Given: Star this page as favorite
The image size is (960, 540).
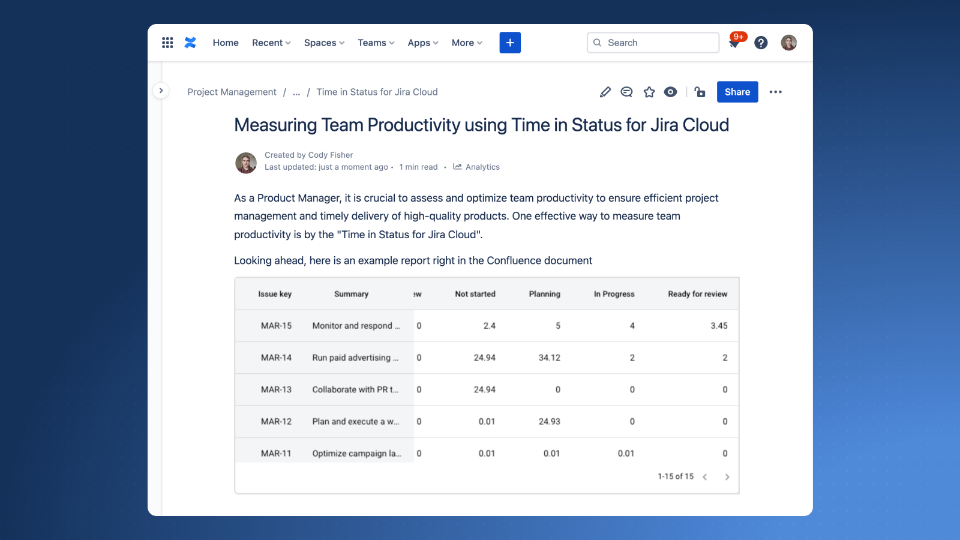Looking at the screenshot, I should (649, 92).
